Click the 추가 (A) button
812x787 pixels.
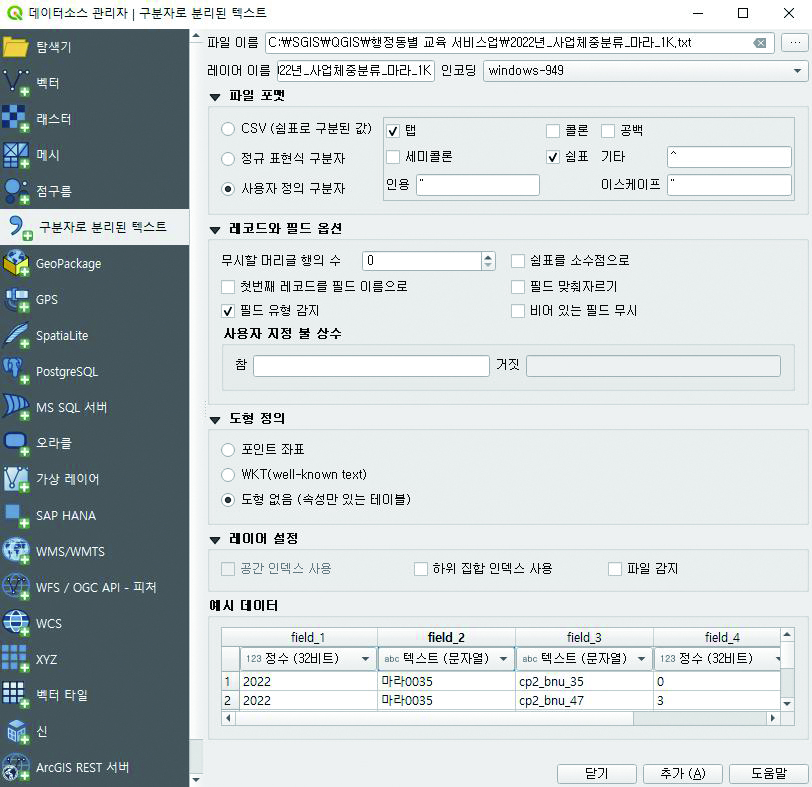(683, 773)
